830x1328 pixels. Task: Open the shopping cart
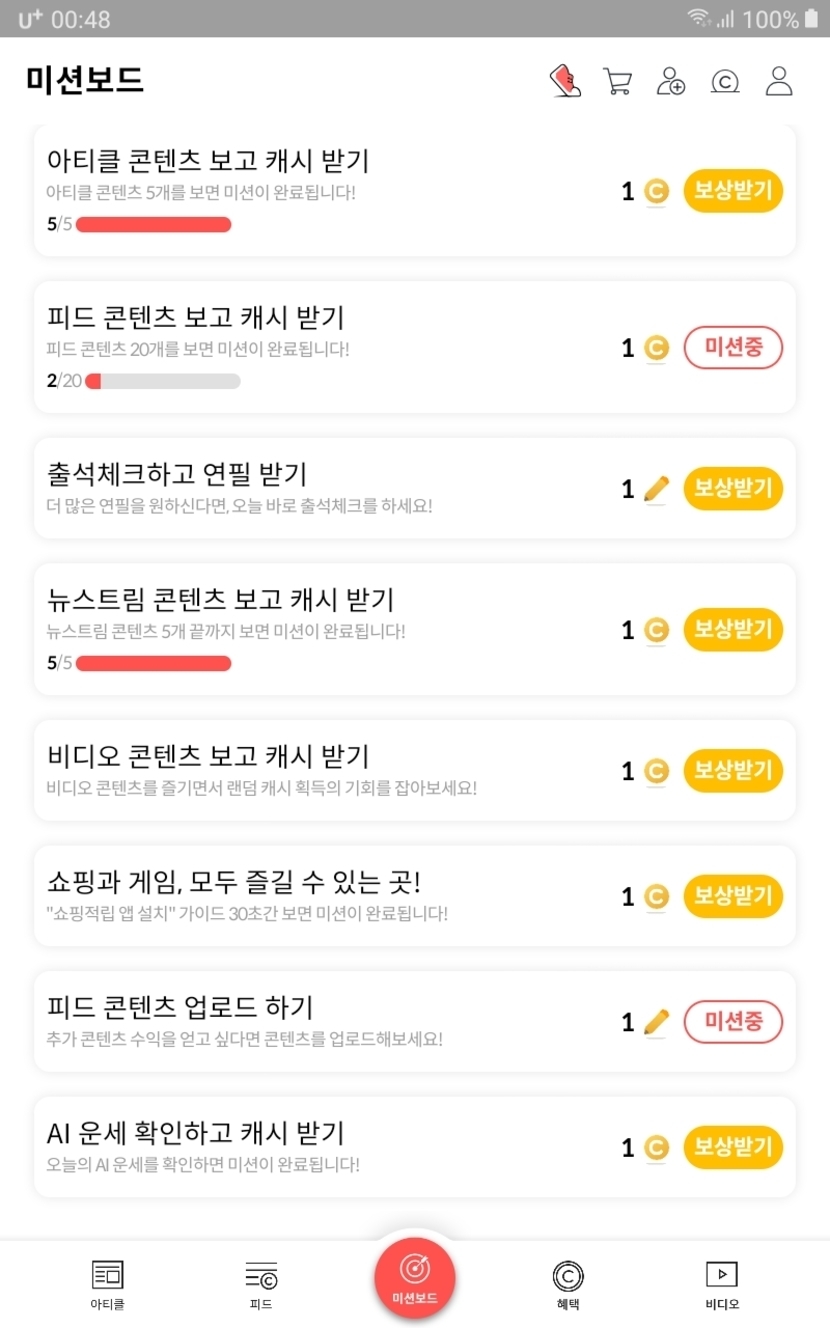pos(618,81)
